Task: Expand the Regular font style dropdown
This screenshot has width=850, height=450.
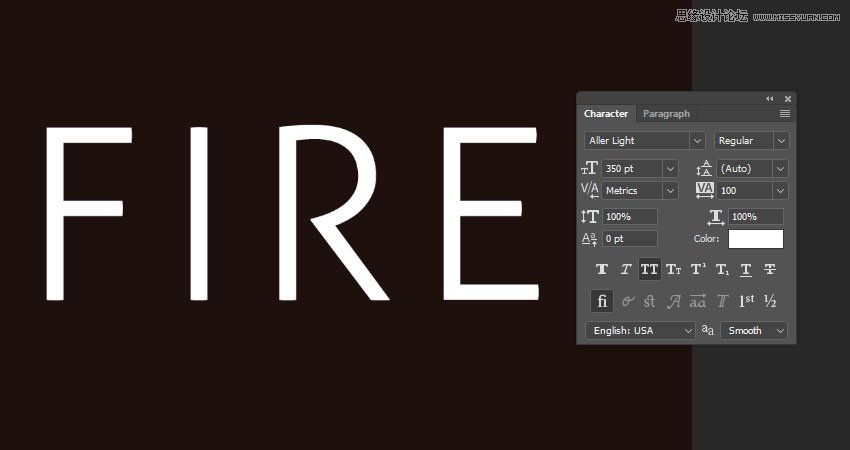Action: [x=752, y=141]
